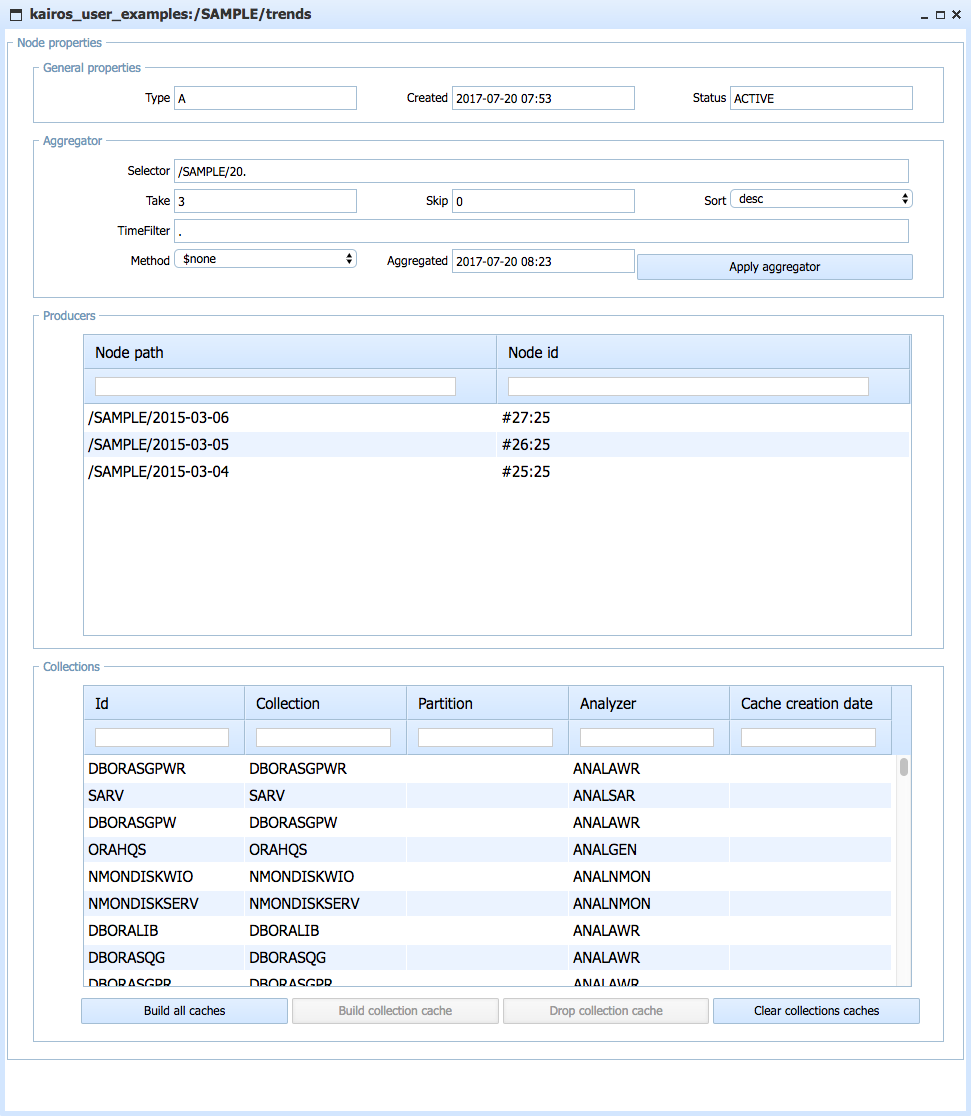Sort by Cache creation date header
This screenshot has width=971, height=1116.
pos(811,703)
